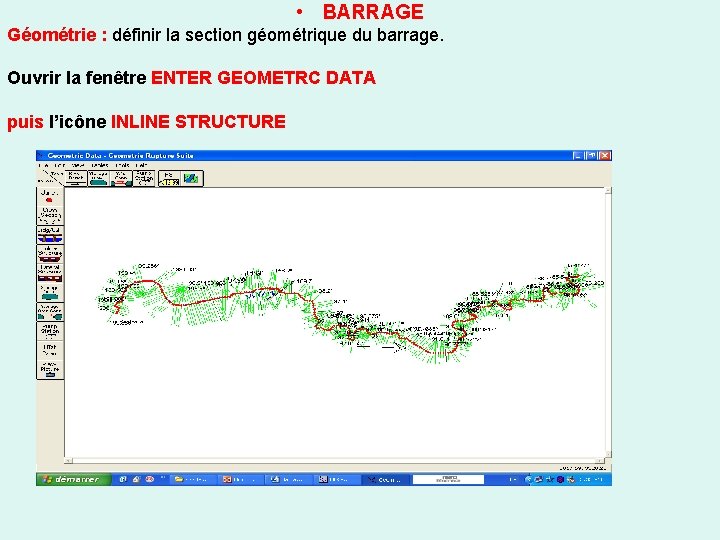
Task: Click the blue-green background picture toolbar icon
Action: click(192, 178)
